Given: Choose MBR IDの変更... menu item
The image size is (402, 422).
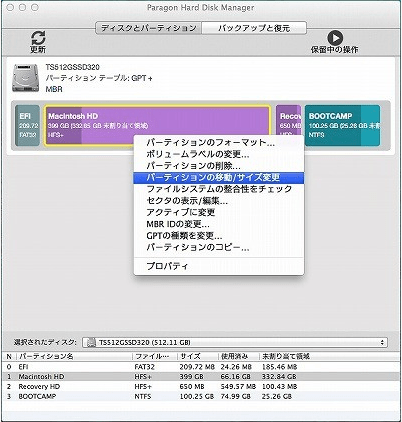Looking at the screenshot, I should click(219, 224).
